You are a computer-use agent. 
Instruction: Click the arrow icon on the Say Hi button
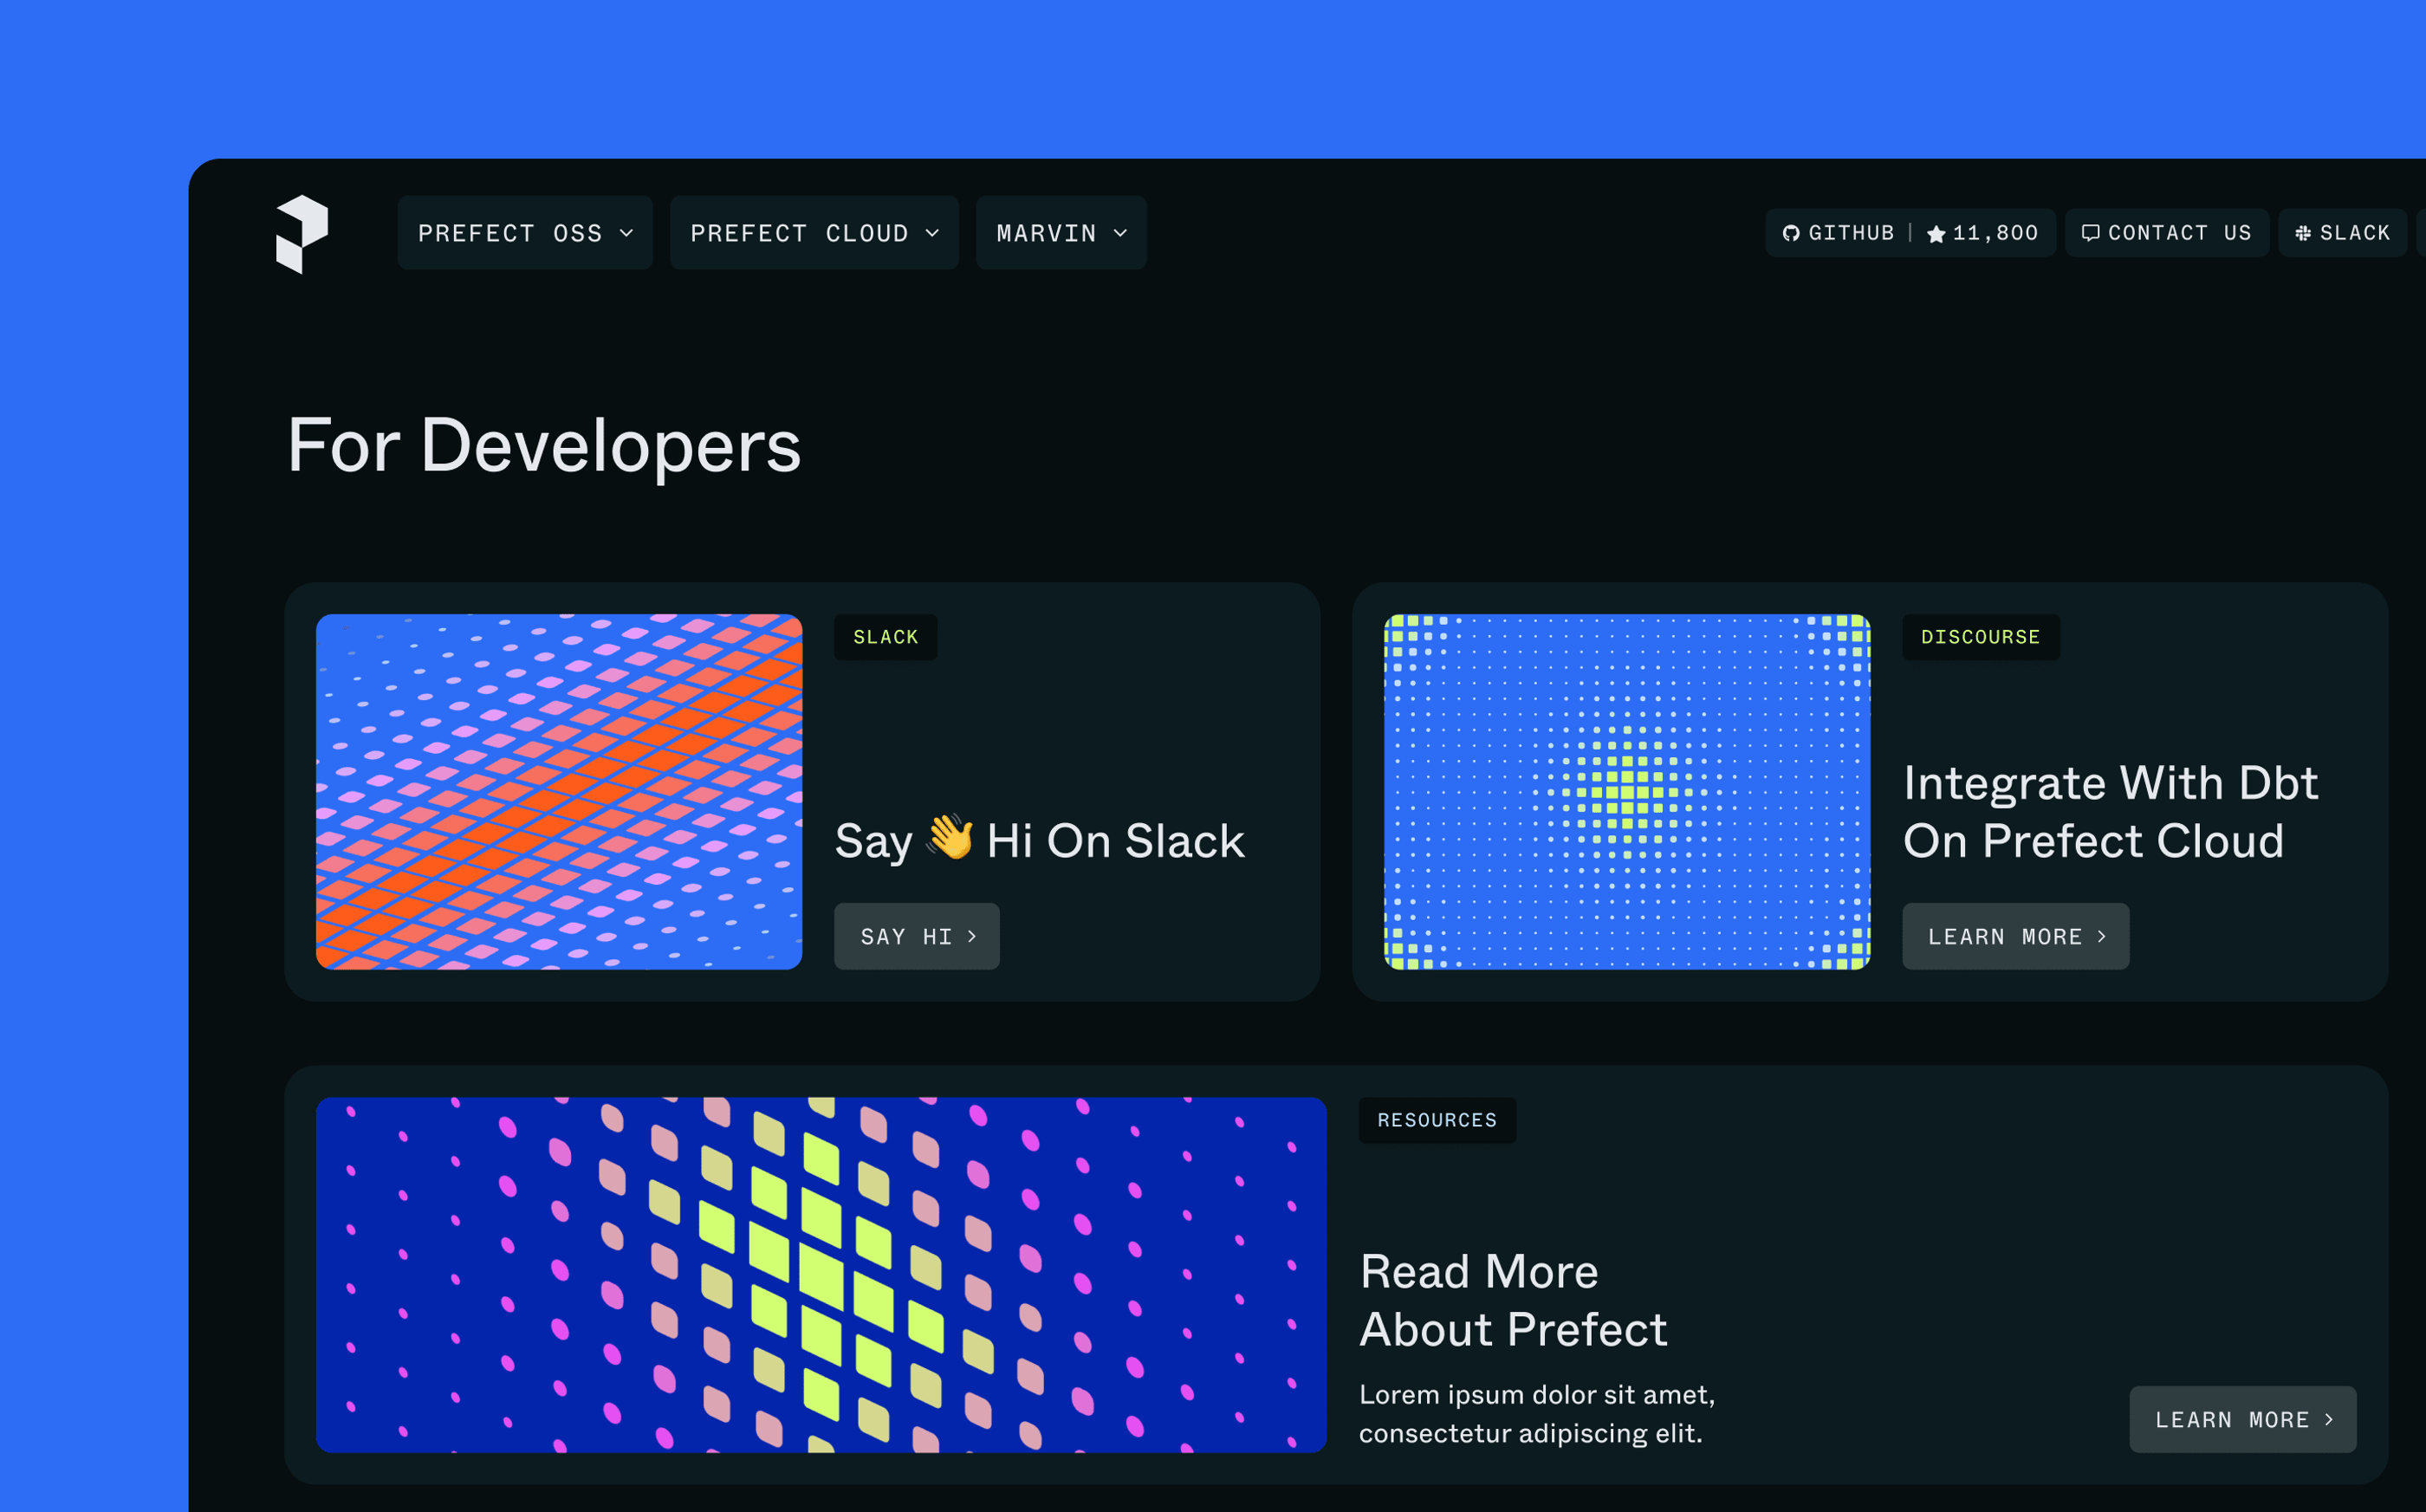coord(972,936)
